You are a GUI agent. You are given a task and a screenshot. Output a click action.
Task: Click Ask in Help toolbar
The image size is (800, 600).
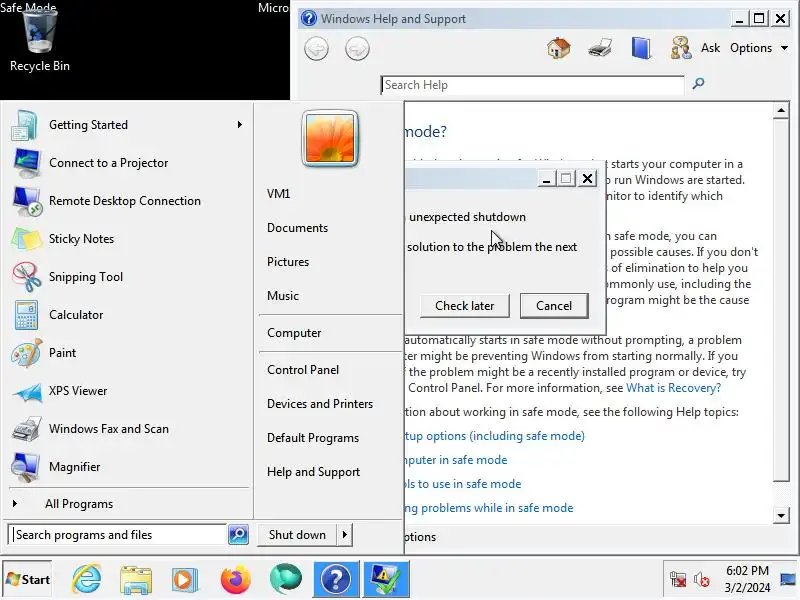[x=710, y=48]
